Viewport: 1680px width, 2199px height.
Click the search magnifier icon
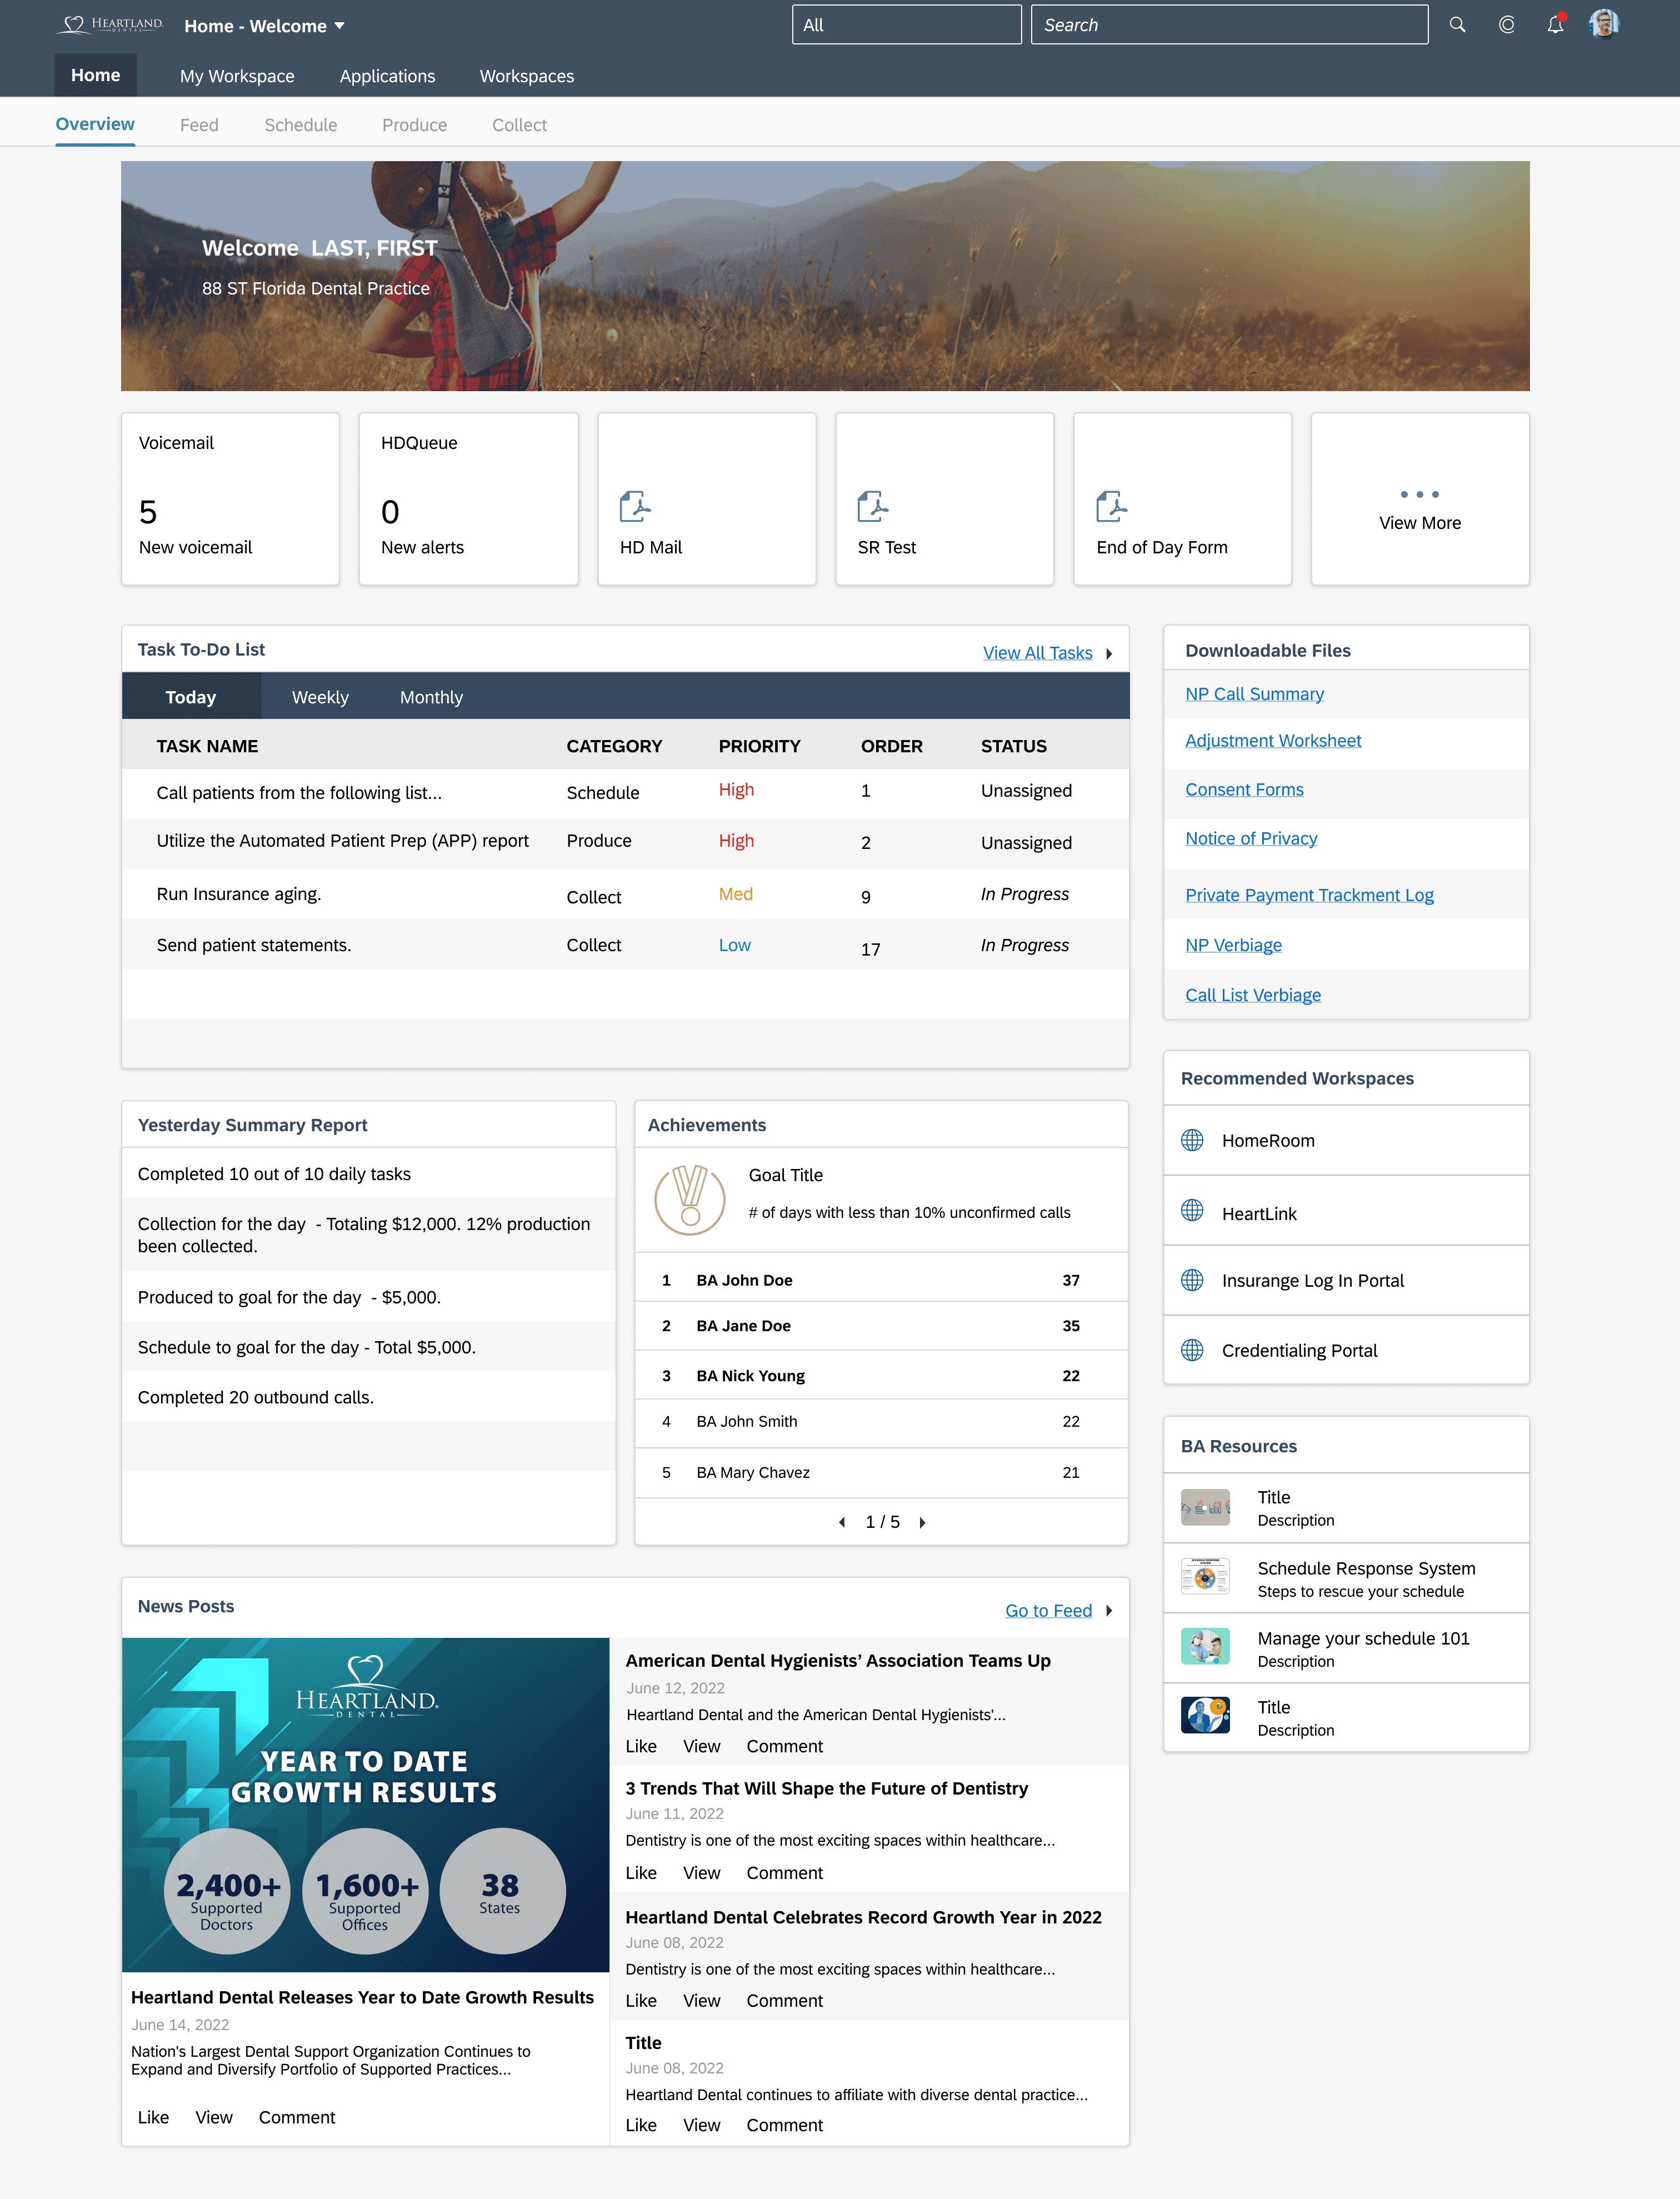[1457, 25]
